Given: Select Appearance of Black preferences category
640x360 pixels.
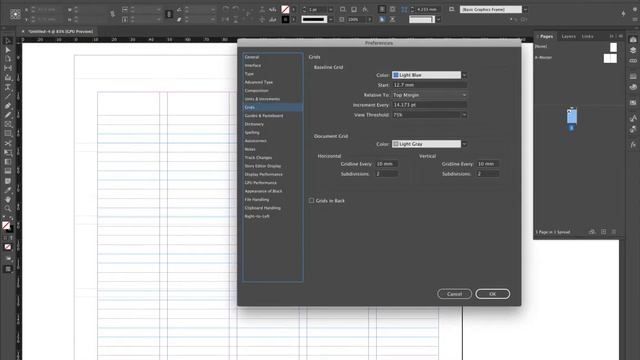Looking at the screenshot, I should [263, 191].
